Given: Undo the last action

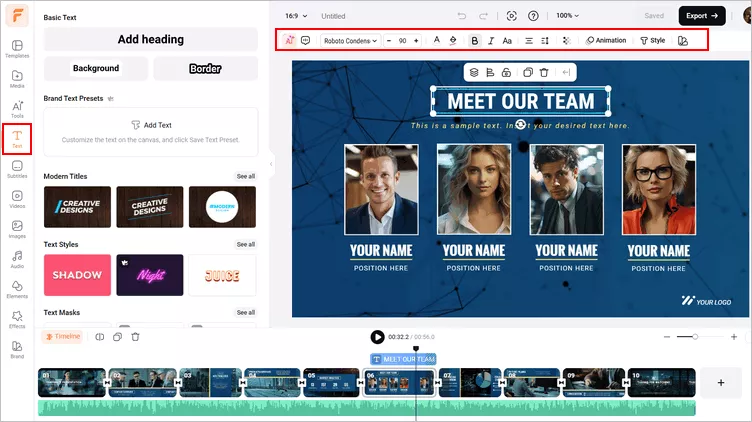Looking at the screenshot, I should tap(462, 16).
